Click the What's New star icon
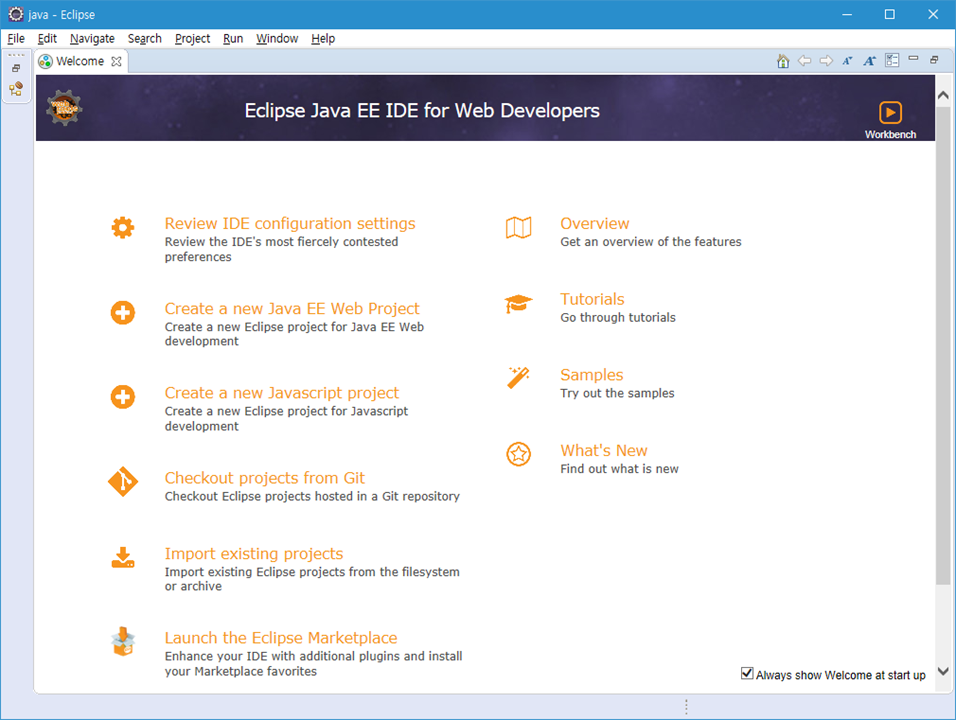Viewport: 956px width, 720px height. (x=519, y=454)
